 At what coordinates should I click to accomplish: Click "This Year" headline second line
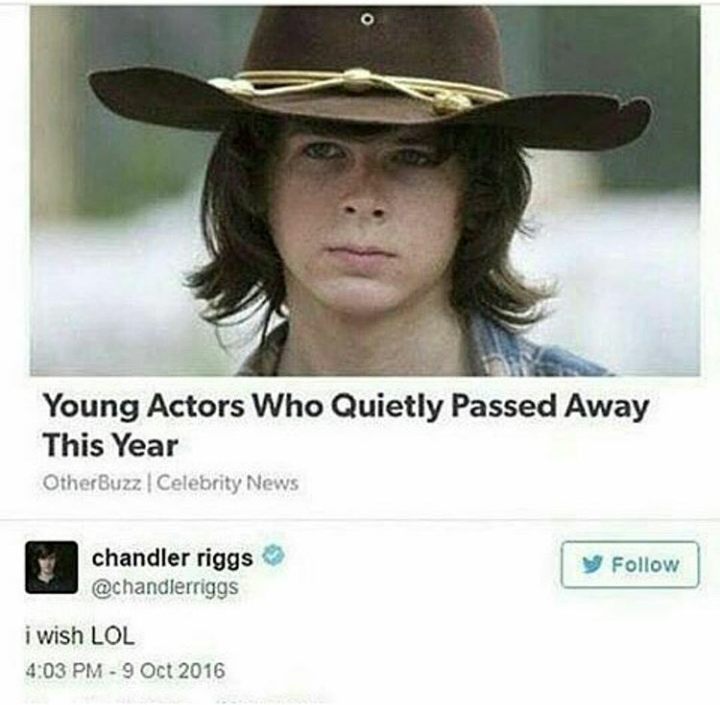[110, 446]
